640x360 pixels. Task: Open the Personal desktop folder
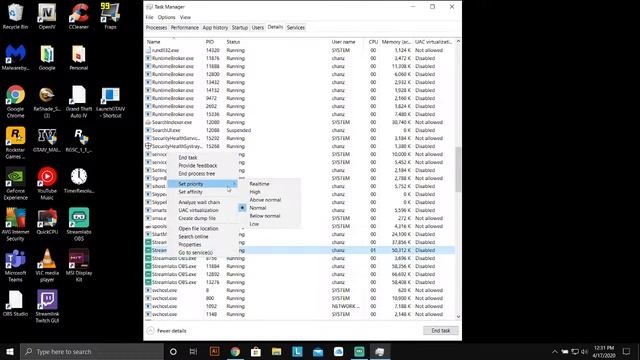78,58
